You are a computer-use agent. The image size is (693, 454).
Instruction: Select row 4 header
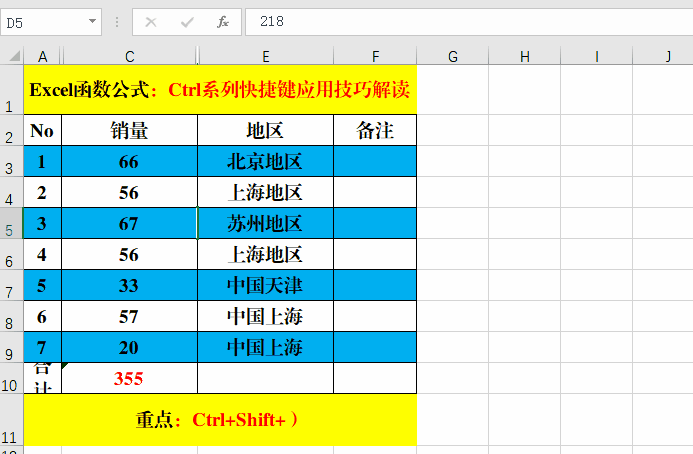tap(11, 192)
